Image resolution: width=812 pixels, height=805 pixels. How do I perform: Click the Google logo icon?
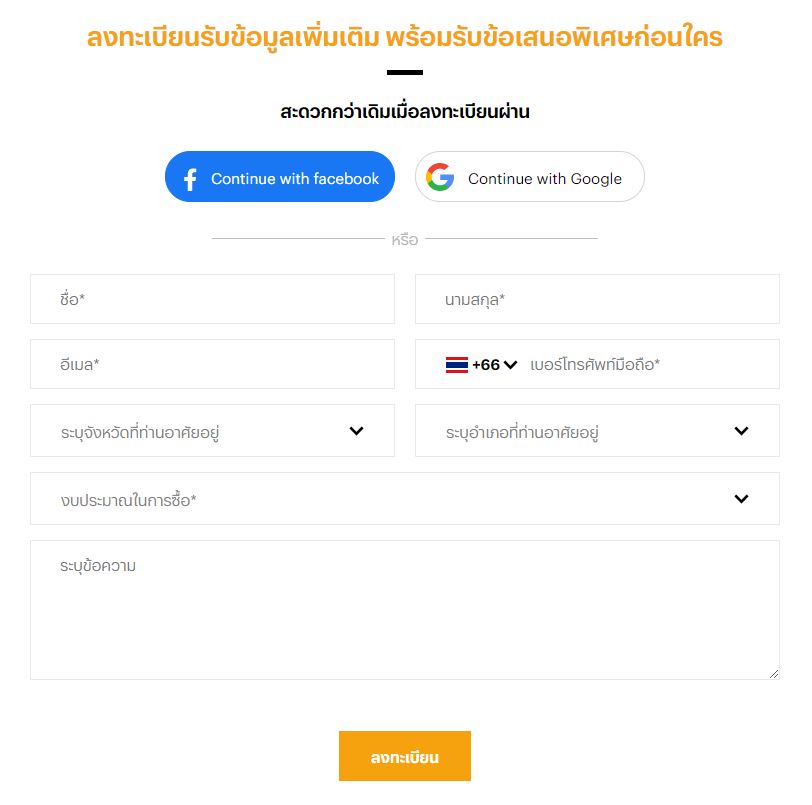pos(440,178)
